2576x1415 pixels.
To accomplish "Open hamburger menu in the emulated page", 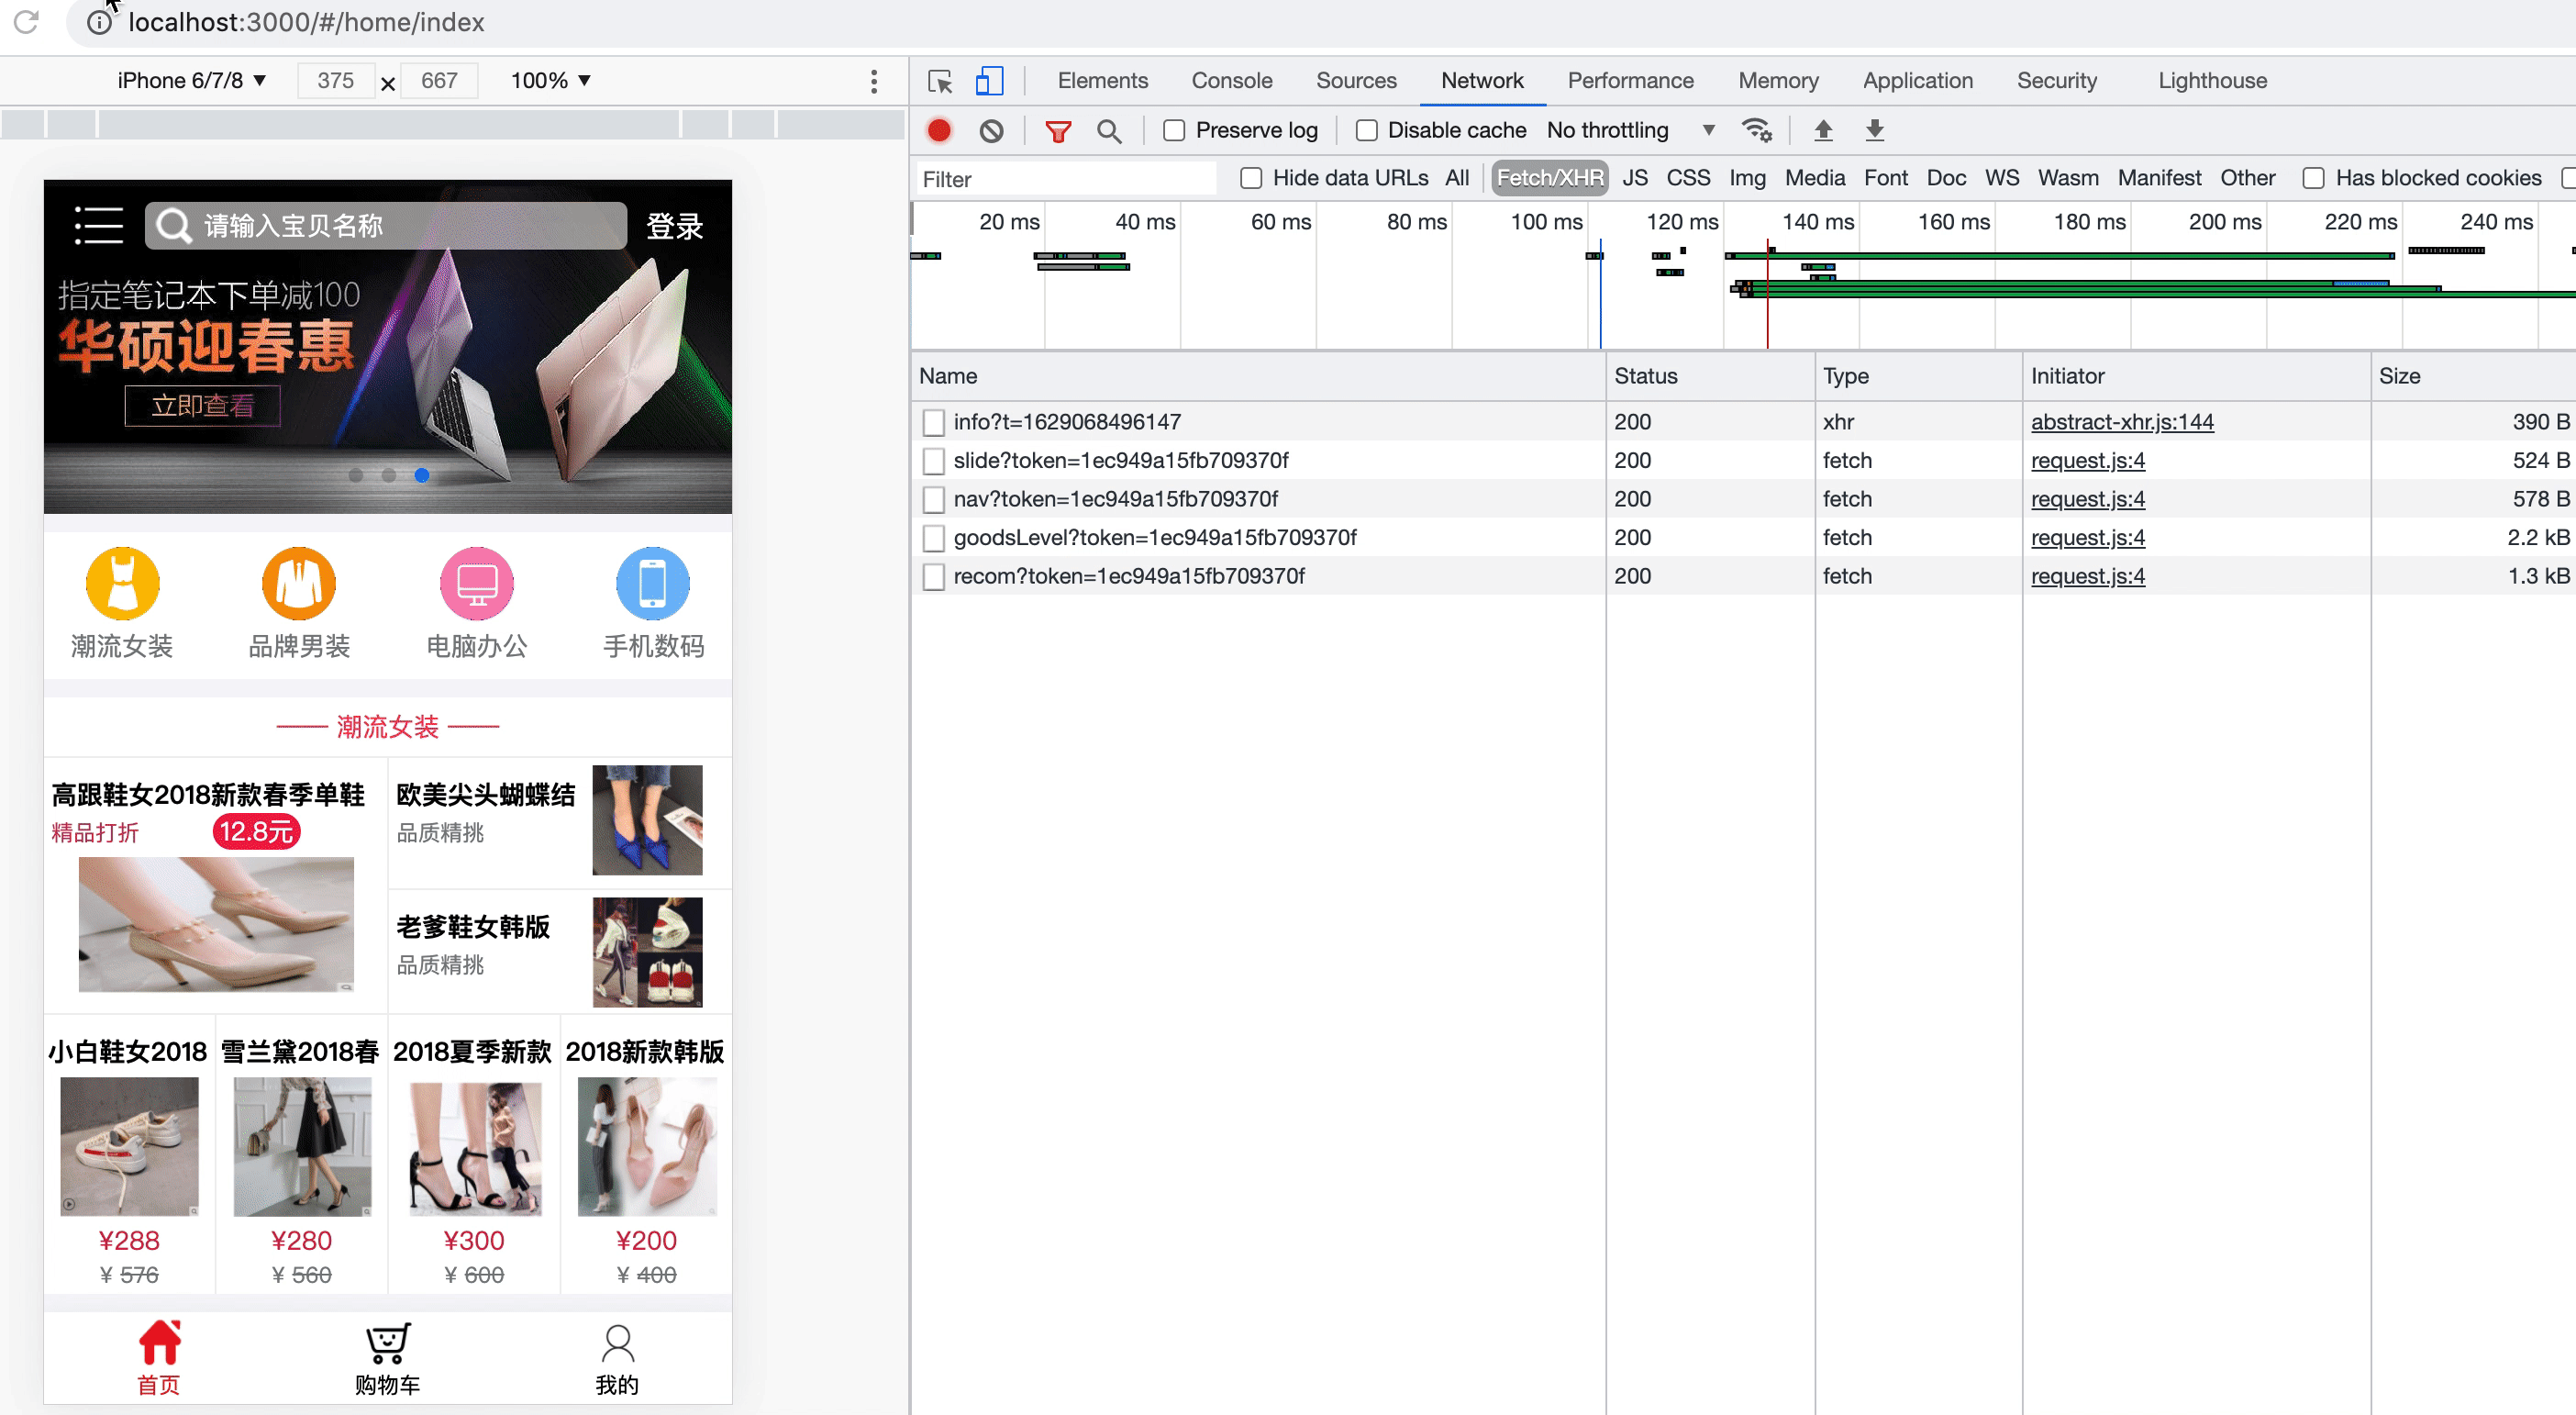I will [x=98, y=226].
